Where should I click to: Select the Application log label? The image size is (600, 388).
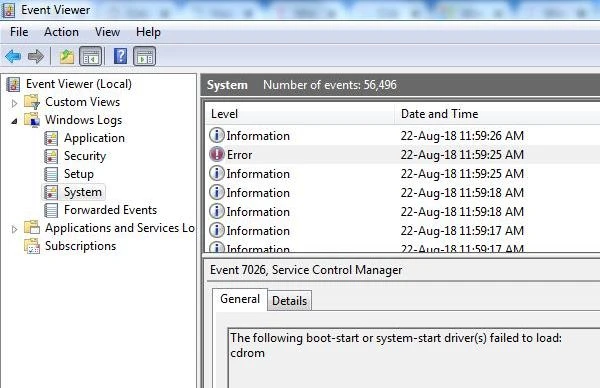pyautogui.click(x=95, y=138)
